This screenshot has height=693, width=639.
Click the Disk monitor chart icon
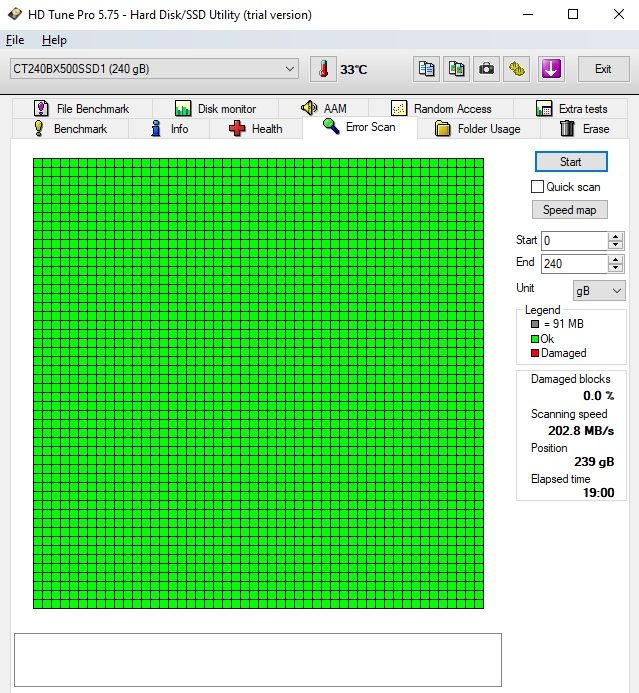(x=183, y=108)
